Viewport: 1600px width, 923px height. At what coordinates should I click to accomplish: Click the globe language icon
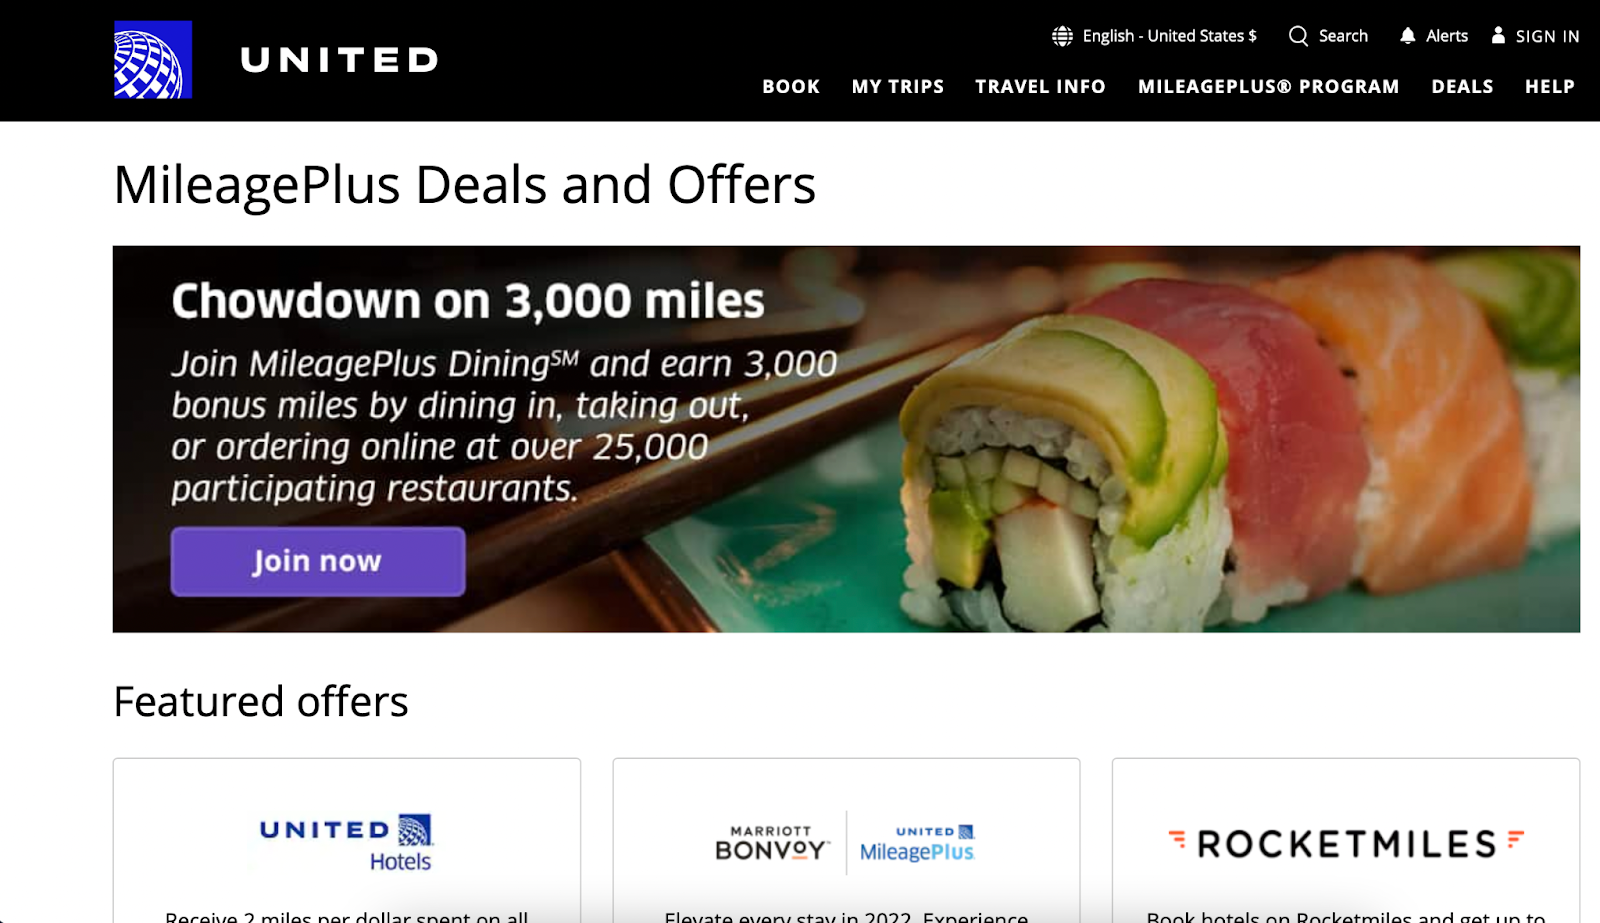click(1062, 36)
